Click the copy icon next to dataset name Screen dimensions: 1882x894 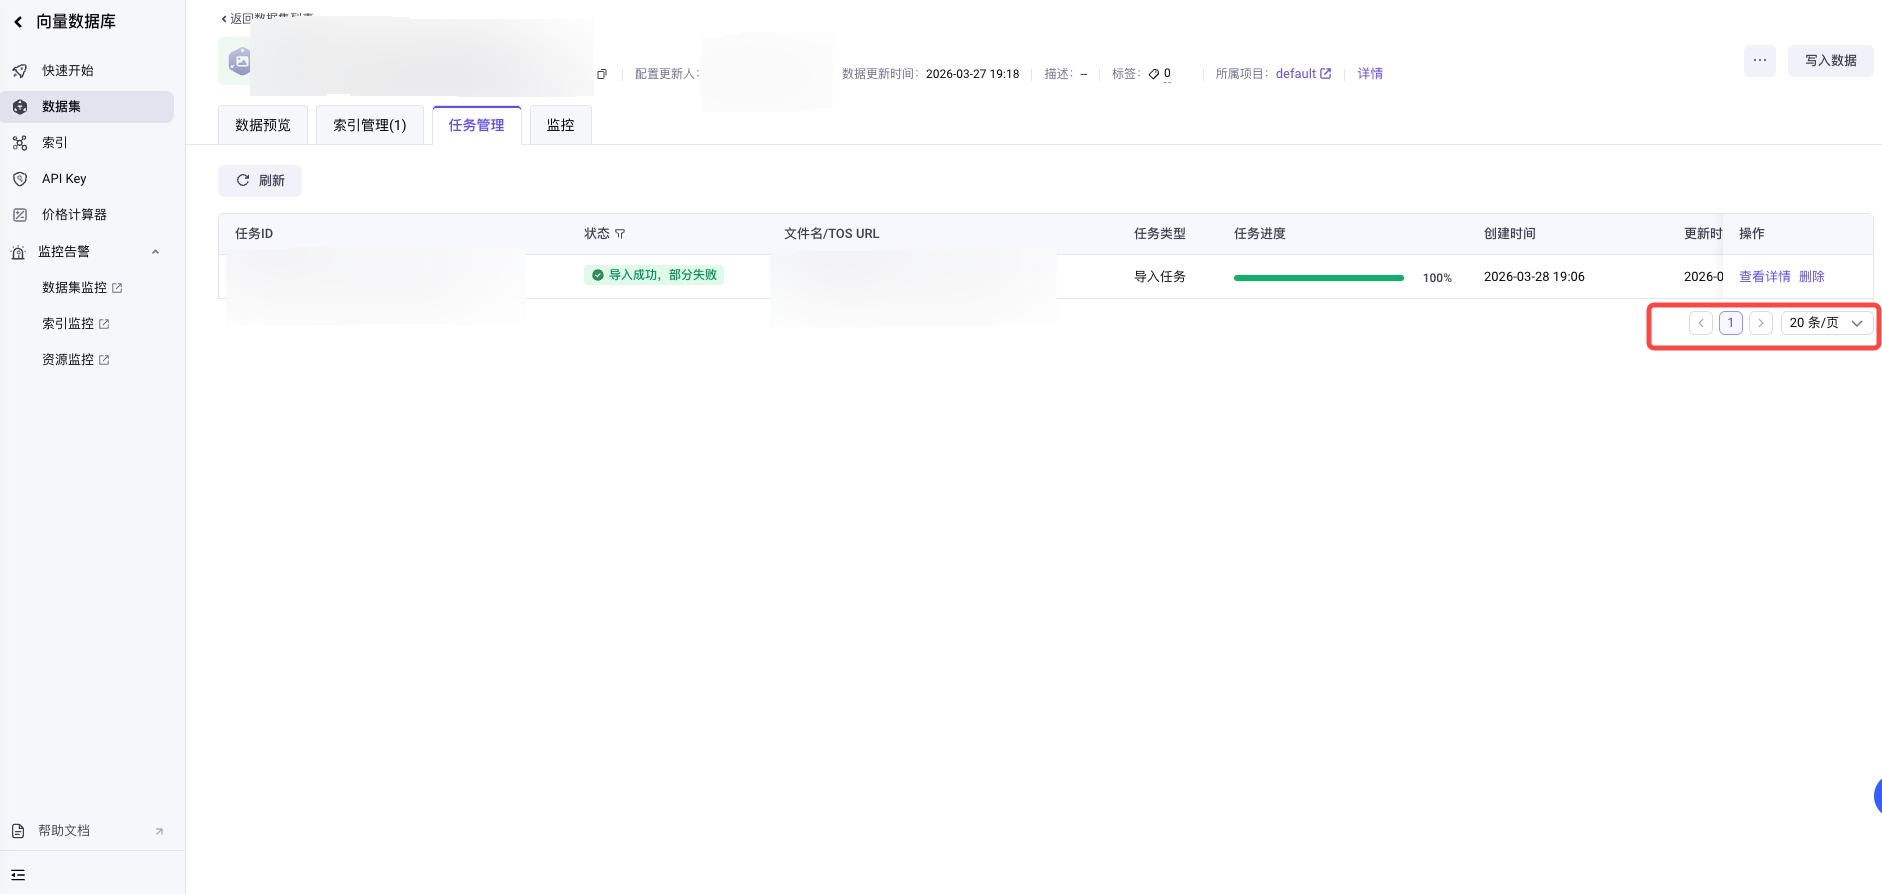602,74
